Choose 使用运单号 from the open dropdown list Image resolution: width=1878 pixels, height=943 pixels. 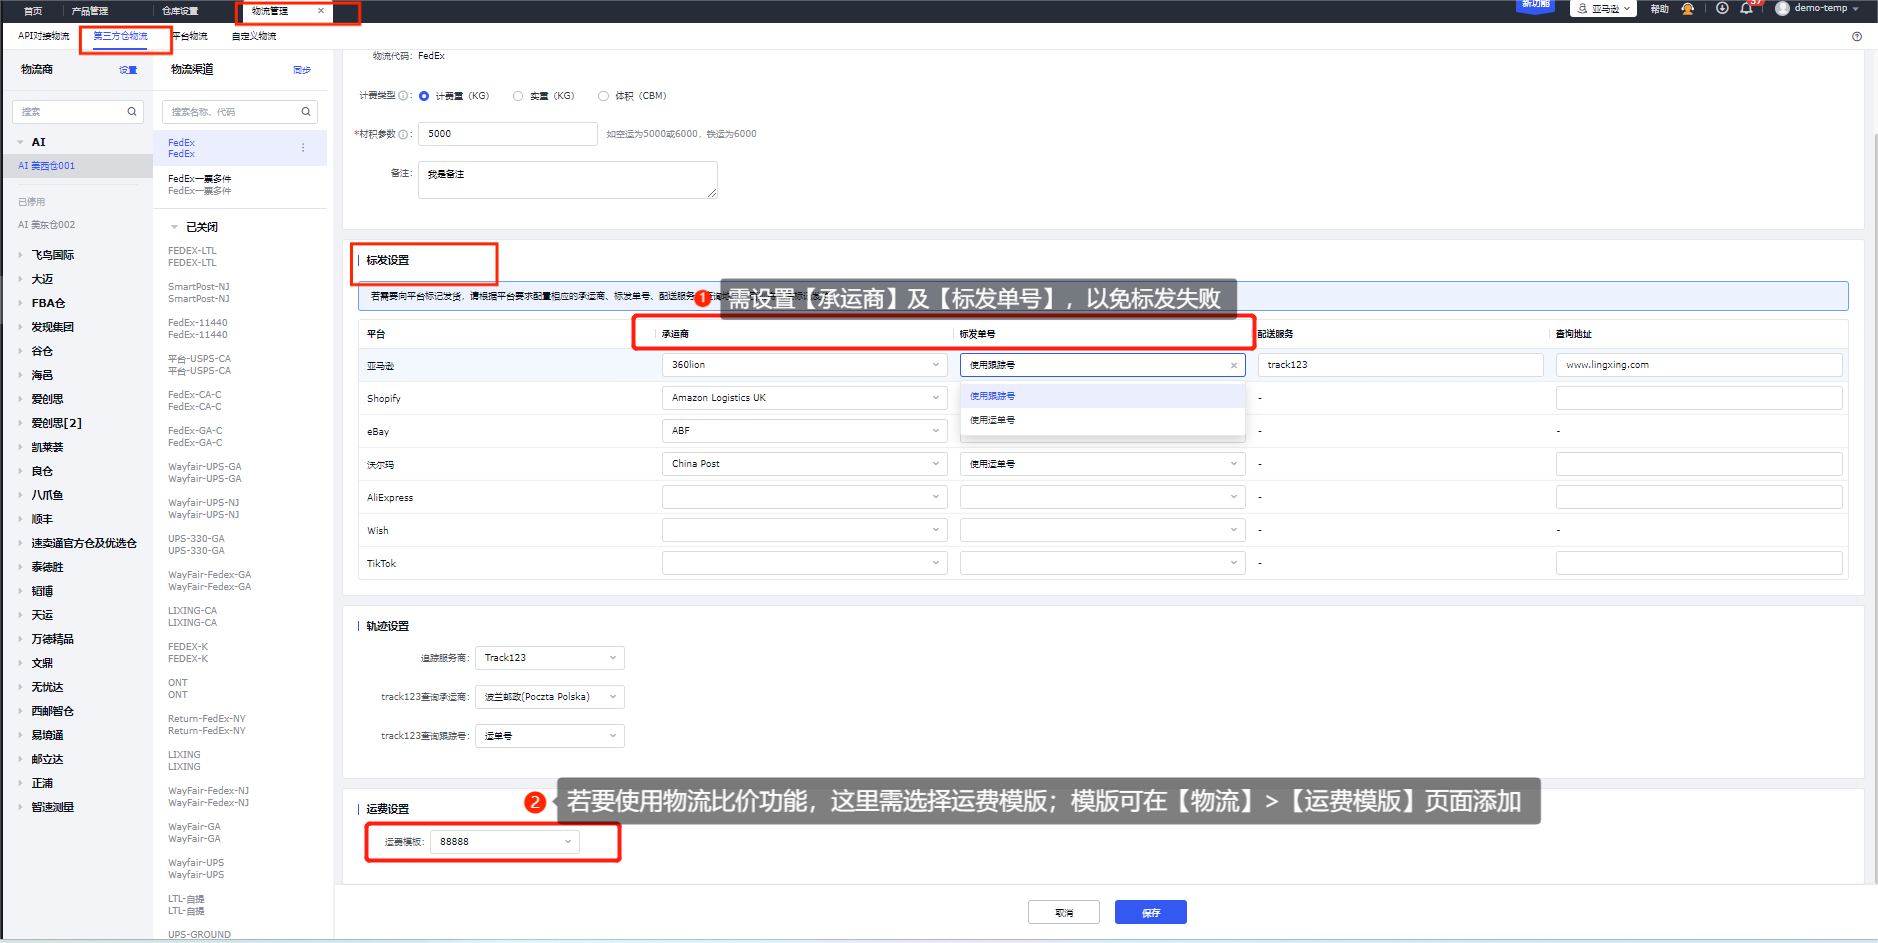pyautogui.click(x=993, y=420)
